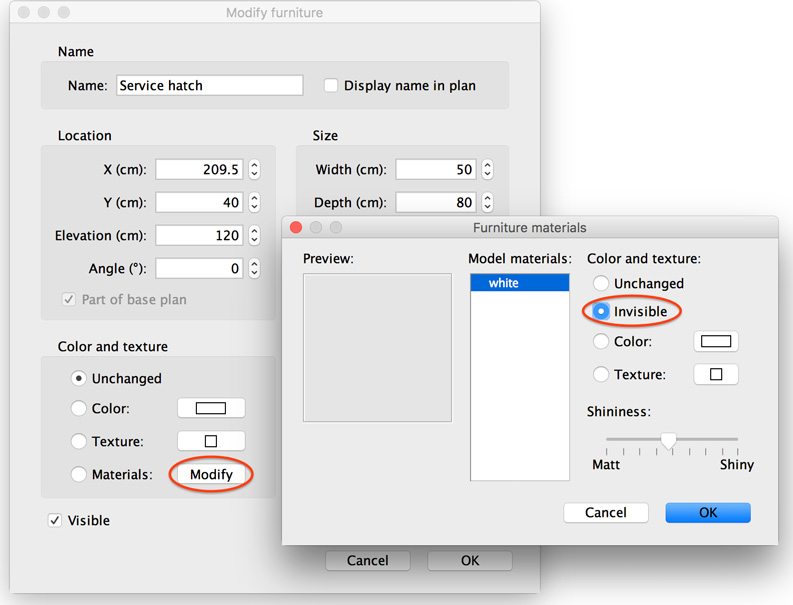This screenshot has width=793, height=605.
Task: Select the Invisible radio option
Action: click(601, 312)
